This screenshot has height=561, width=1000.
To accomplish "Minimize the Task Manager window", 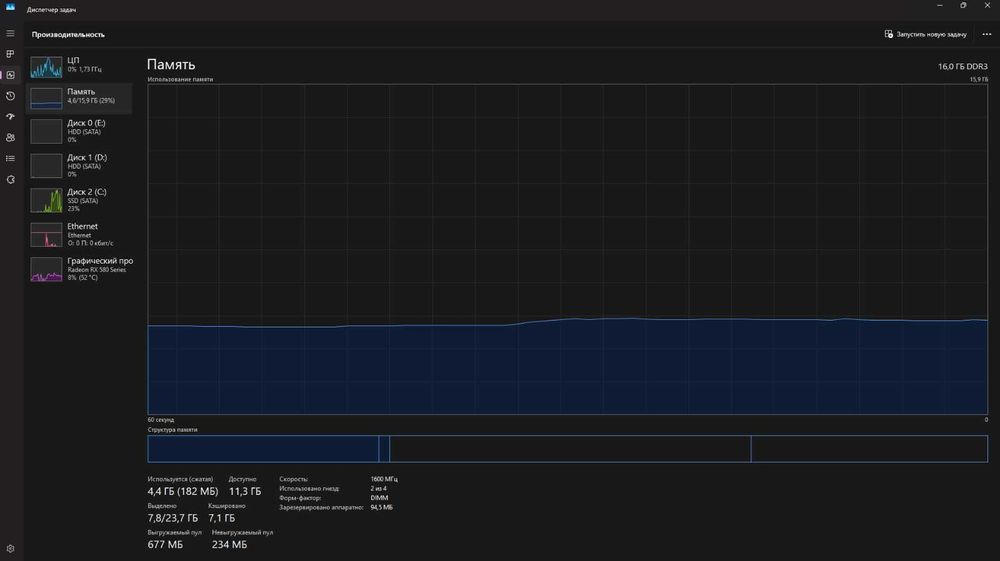I will [x=939, y=6].
